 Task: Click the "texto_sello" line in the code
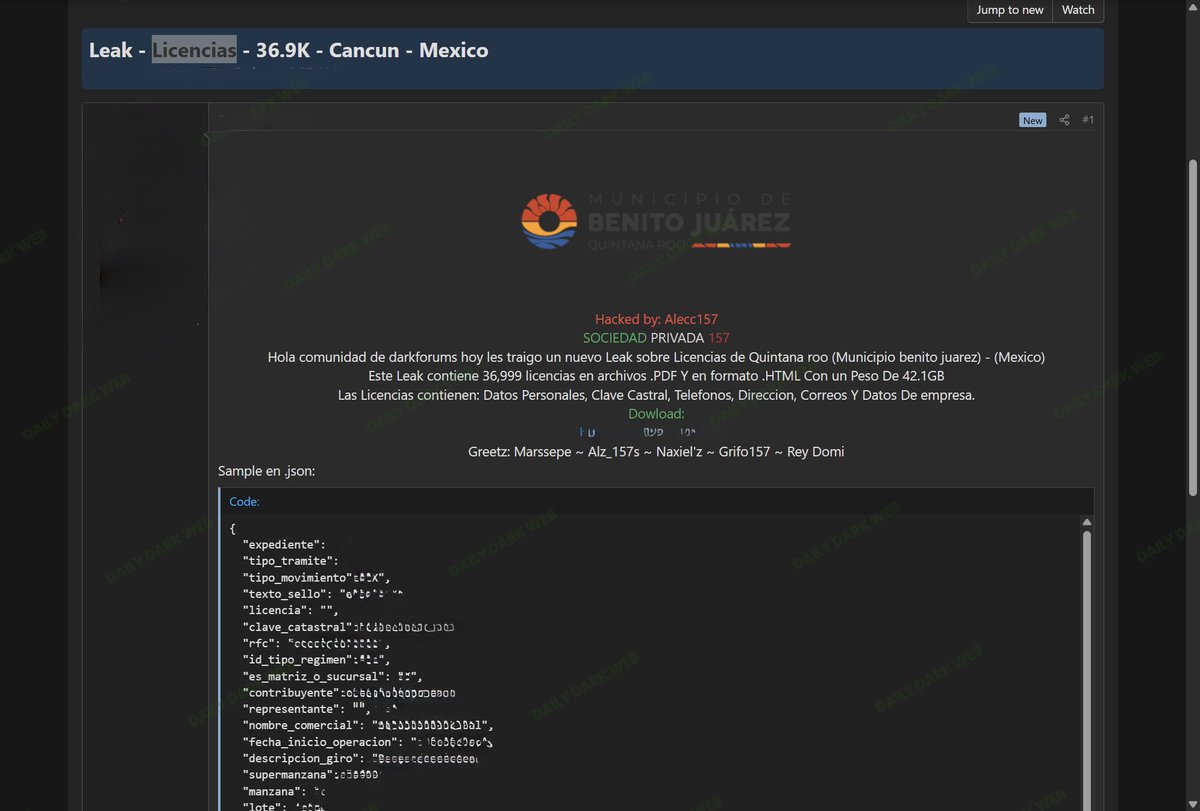pos(323,594)
